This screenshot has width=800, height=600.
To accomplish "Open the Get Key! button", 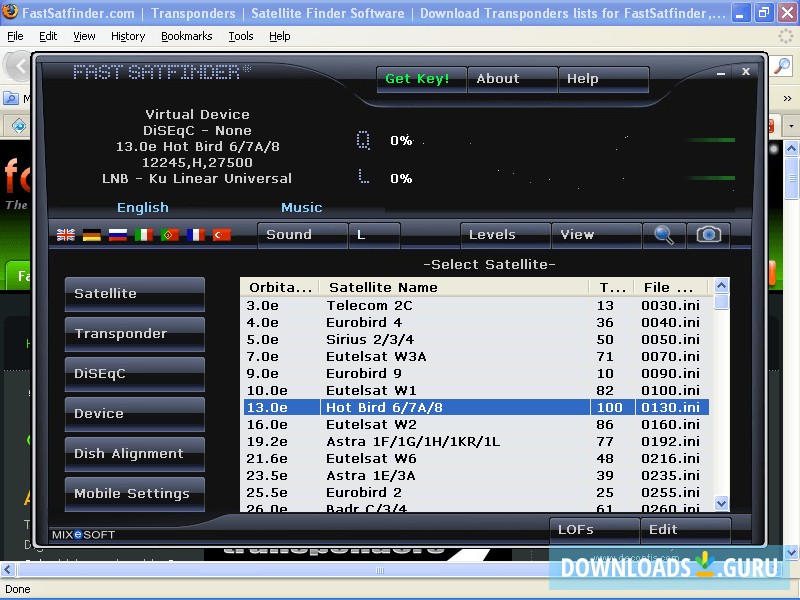I will [x=422, y=79].
